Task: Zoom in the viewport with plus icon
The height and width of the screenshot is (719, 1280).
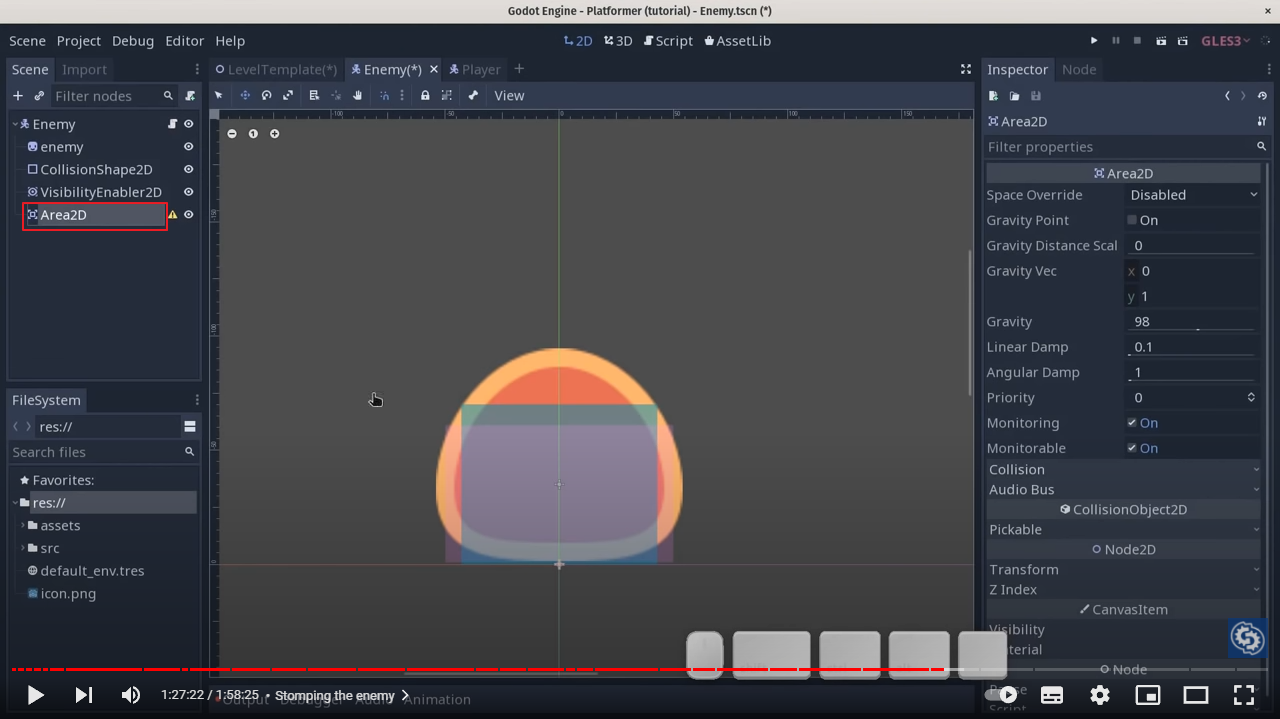Action: 275,134
